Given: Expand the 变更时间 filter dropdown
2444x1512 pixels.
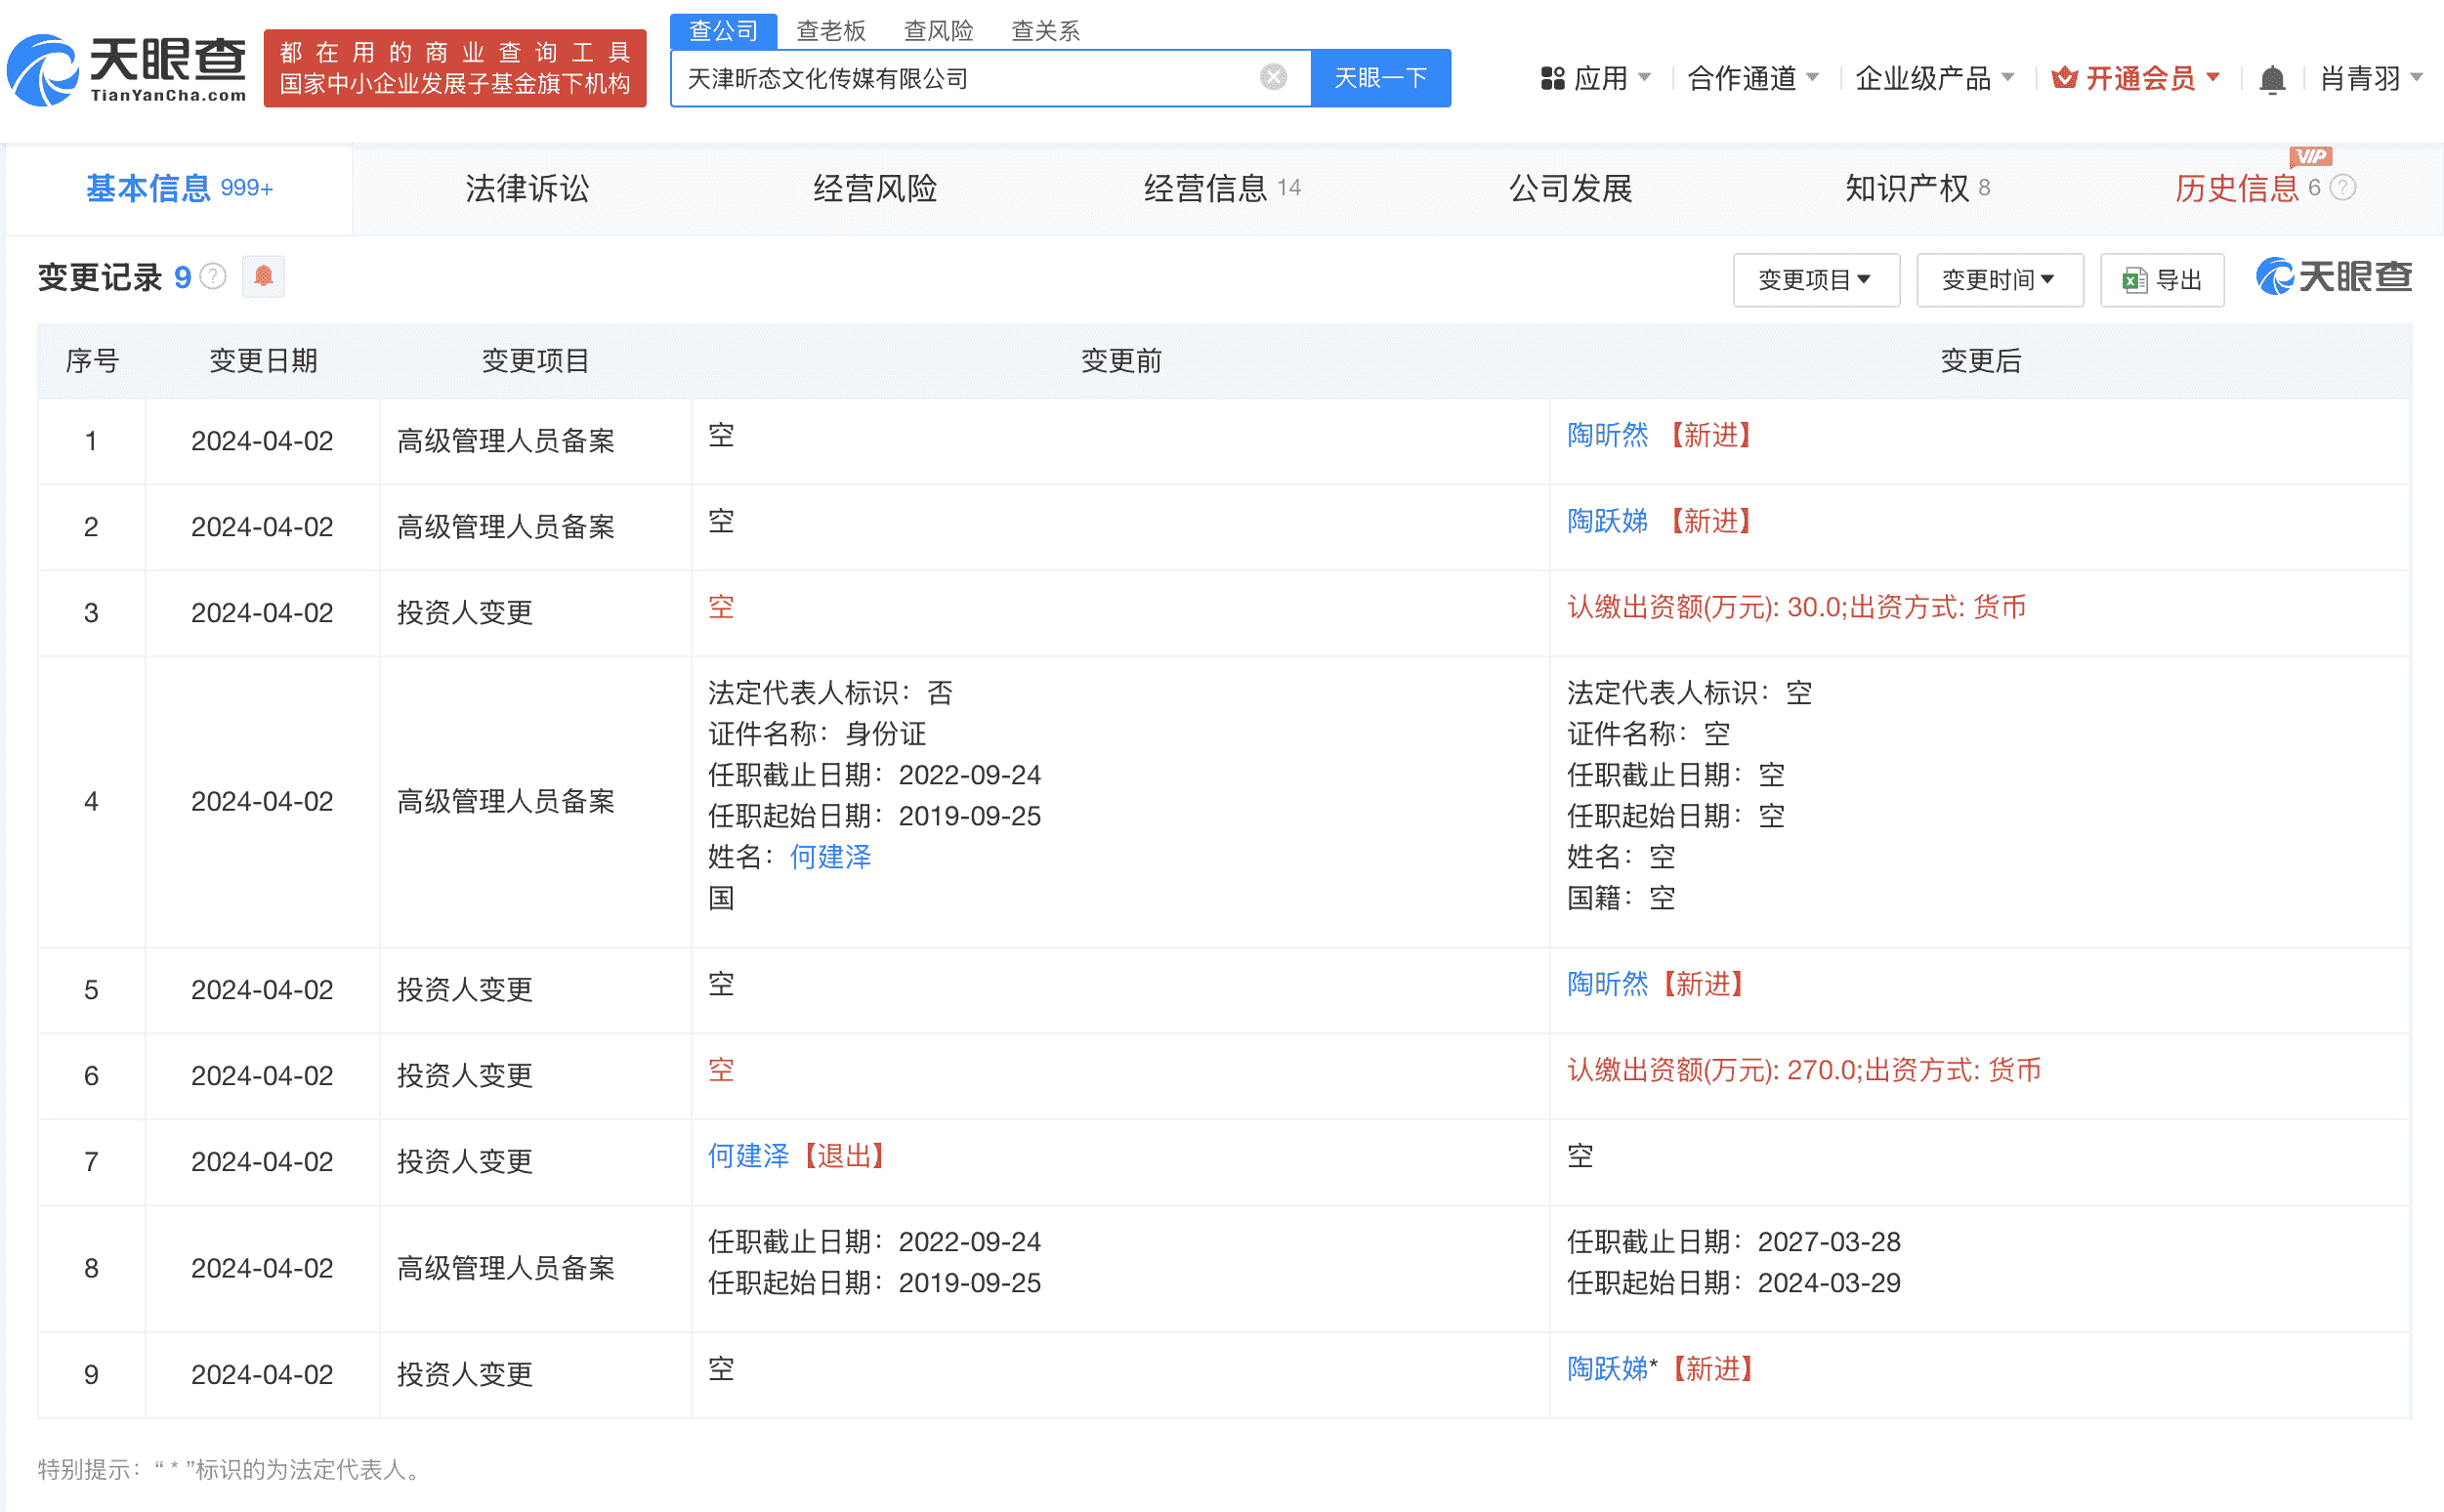Looking at the screenshot, I should point(1999,280).
